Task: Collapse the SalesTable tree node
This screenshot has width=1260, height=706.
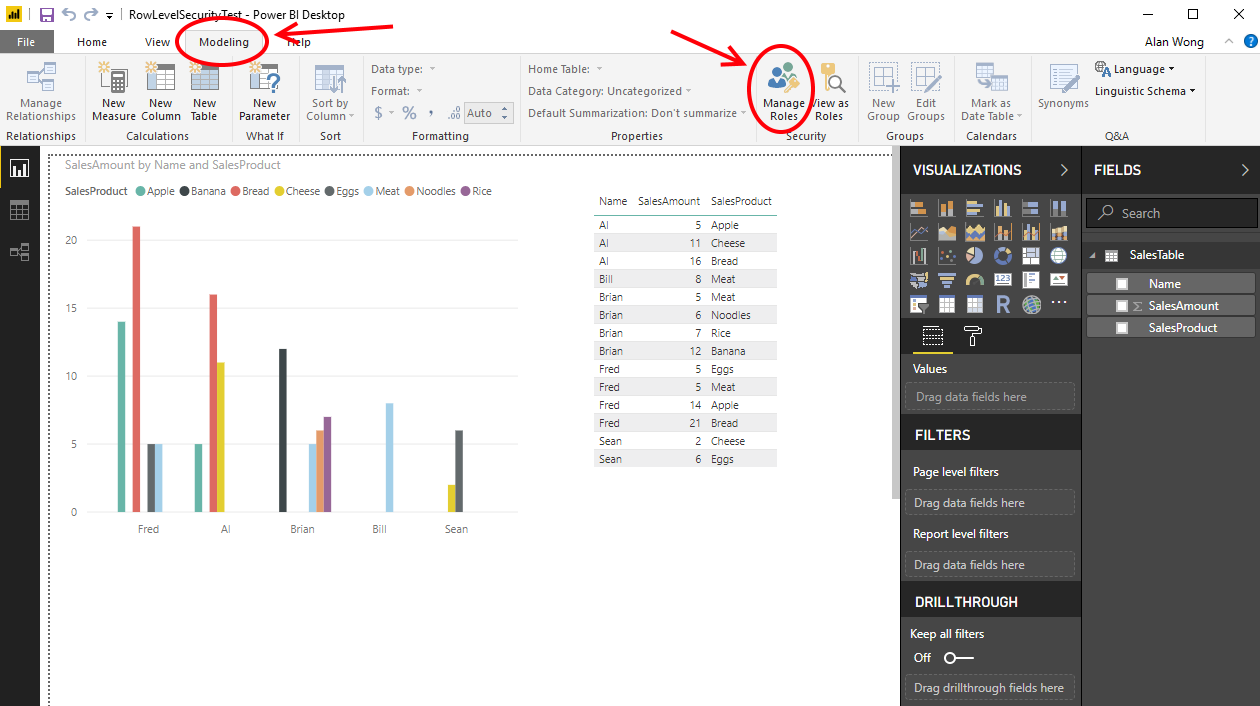Action: 1093,256
